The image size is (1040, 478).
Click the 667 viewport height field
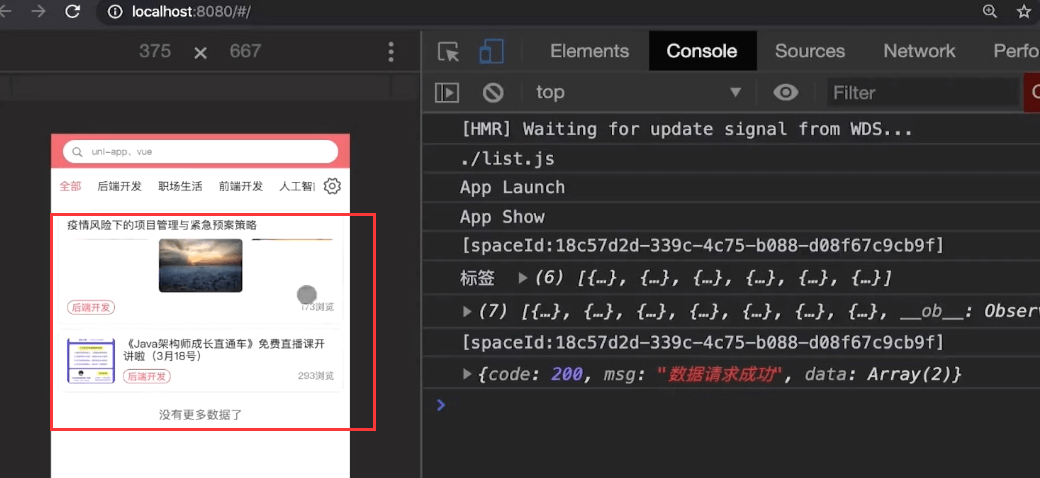click(245, 52)
